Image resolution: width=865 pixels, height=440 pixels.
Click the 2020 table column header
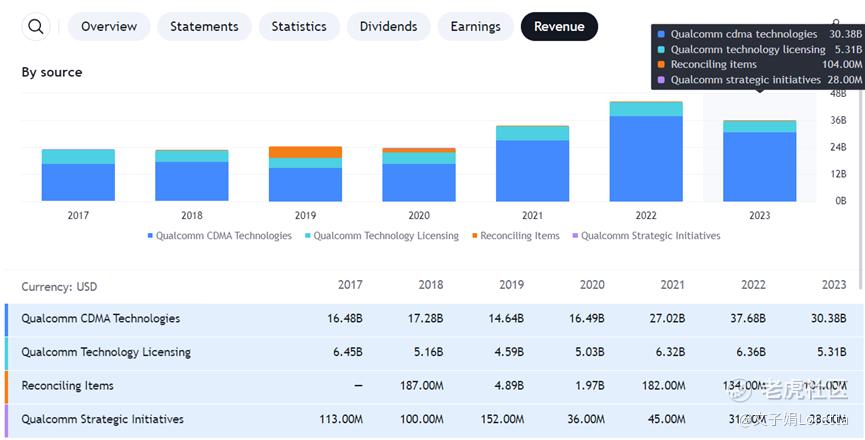(x=592, y=285)
